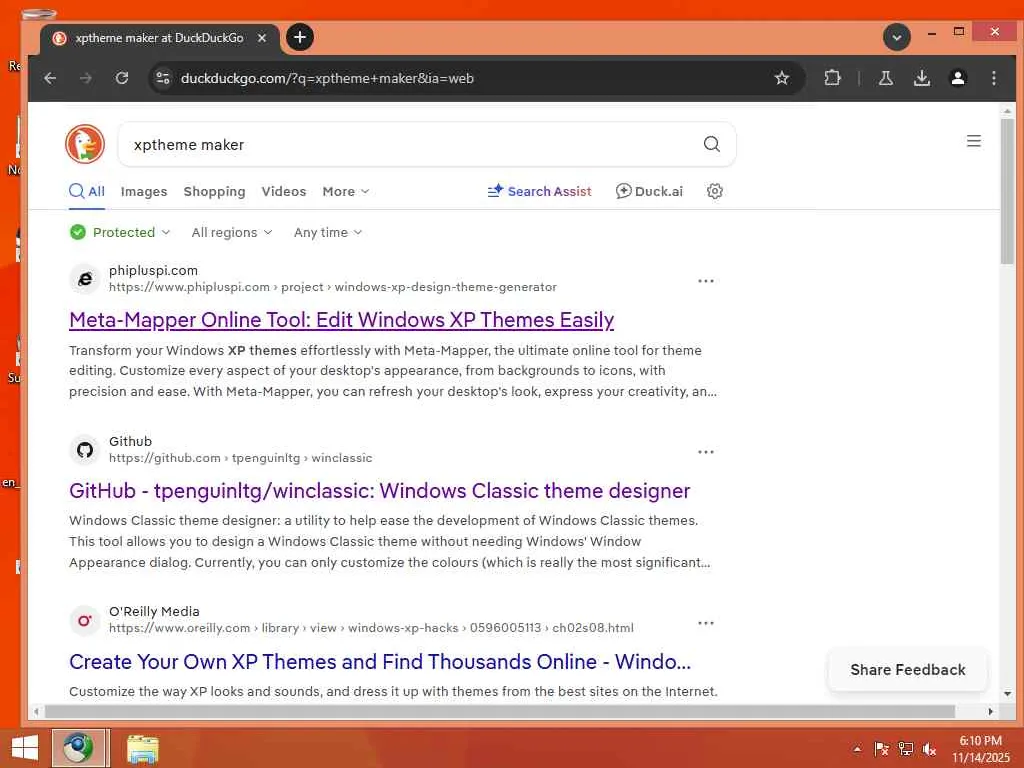Viewport: 1024px width, 768px height.
Task: Open the phipluspi.com result URL breadcrumb
Action: (x=332, y=287)
